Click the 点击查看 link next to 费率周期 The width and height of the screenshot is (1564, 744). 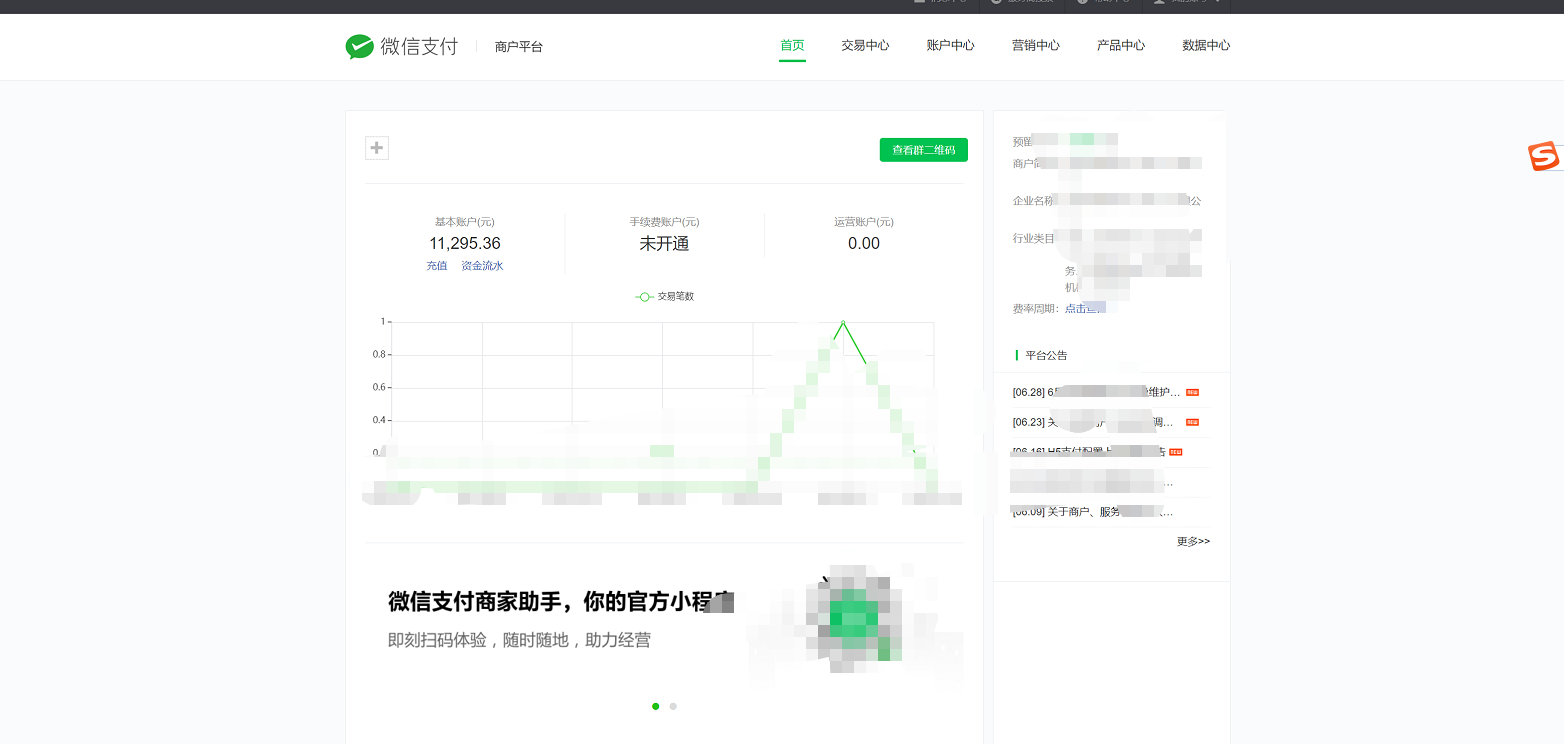(x=1084, y=308)
